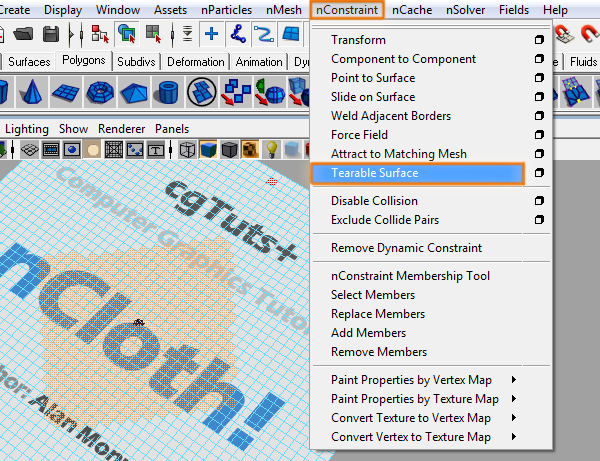The height and width of the screenshot is (461, 600).
Task: Open Slide on Surface option box
Action: click(x=539, y=97)
